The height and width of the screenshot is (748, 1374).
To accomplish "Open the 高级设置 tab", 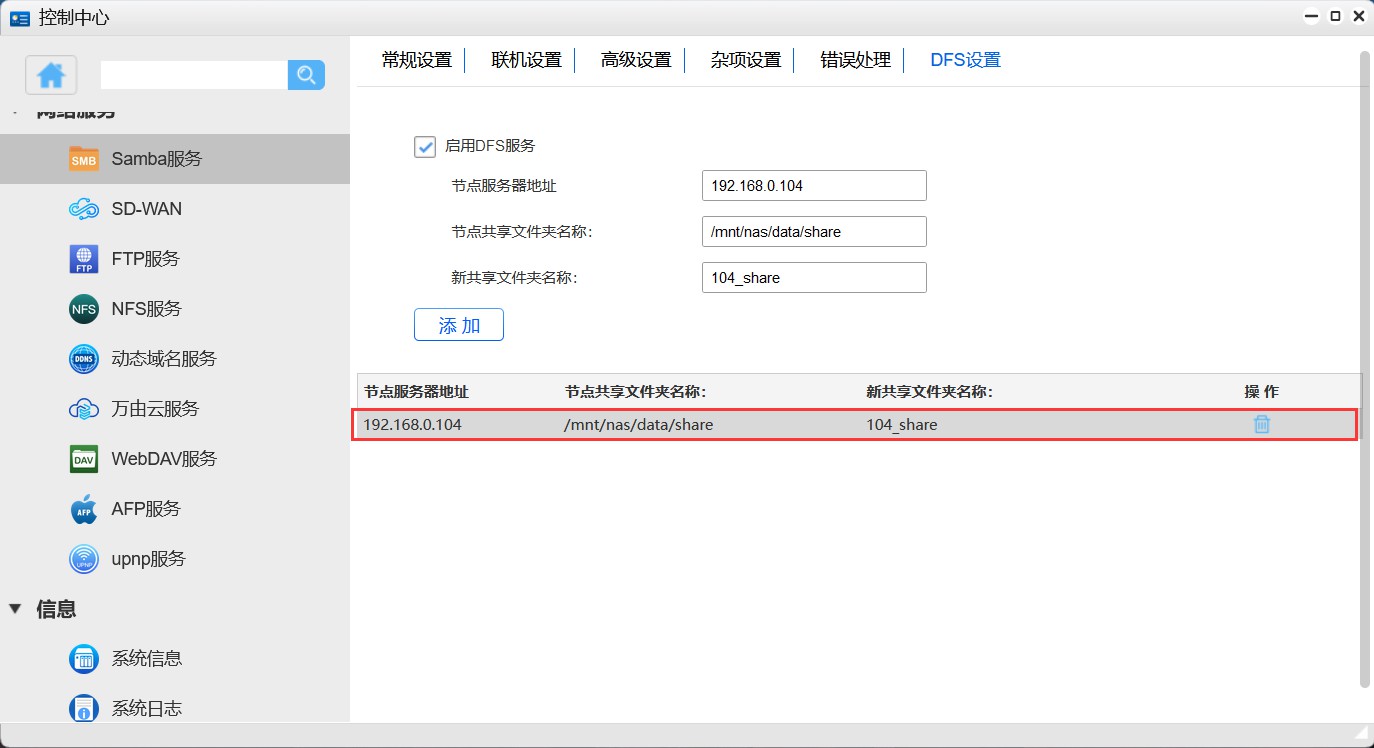I will pos(636,60).
